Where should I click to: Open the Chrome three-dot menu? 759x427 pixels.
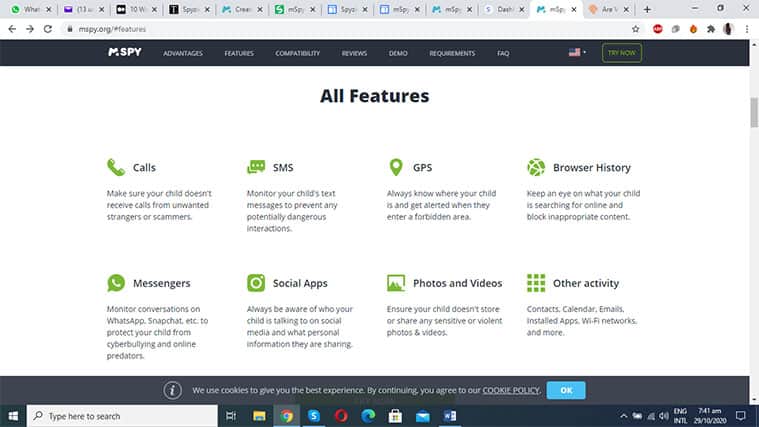click(746, 29)
